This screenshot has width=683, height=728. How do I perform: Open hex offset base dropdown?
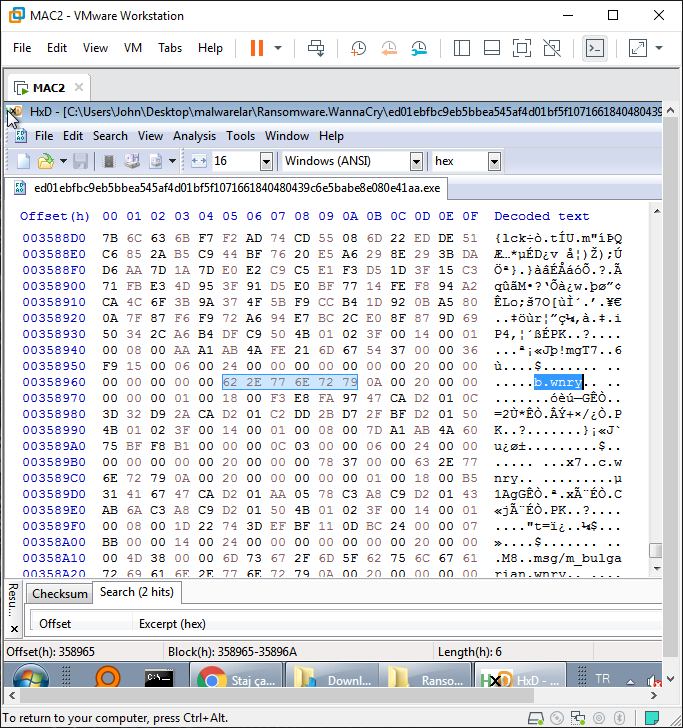click(x=494, y=162)
